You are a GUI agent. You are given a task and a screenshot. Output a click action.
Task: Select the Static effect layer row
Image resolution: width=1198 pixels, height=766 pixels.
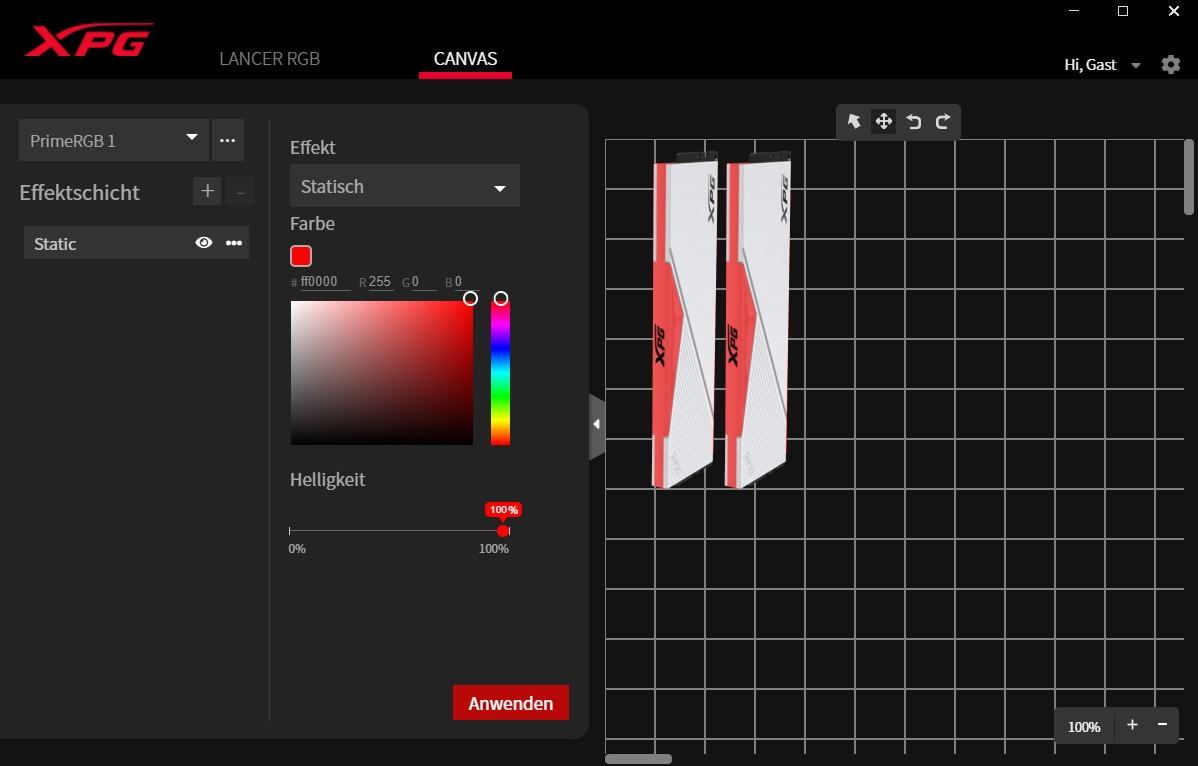(x=136, y=243)
